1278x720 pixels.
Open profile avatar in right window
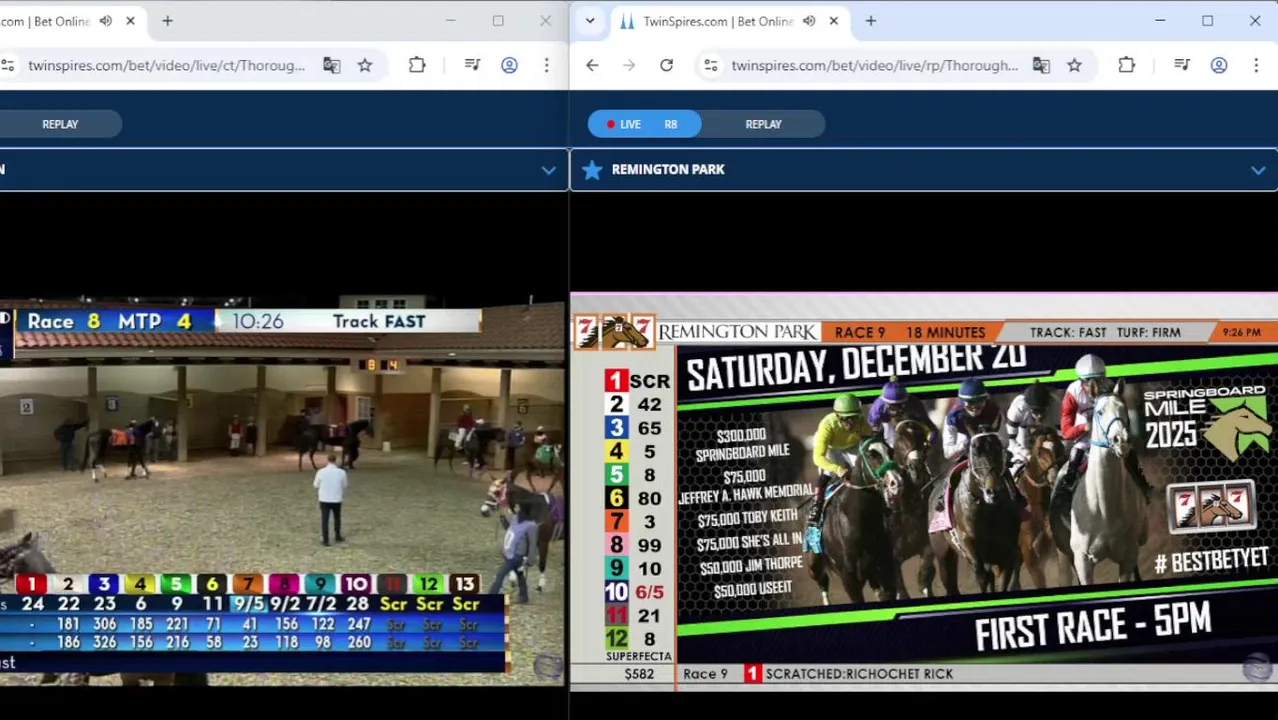(1218, 65)
